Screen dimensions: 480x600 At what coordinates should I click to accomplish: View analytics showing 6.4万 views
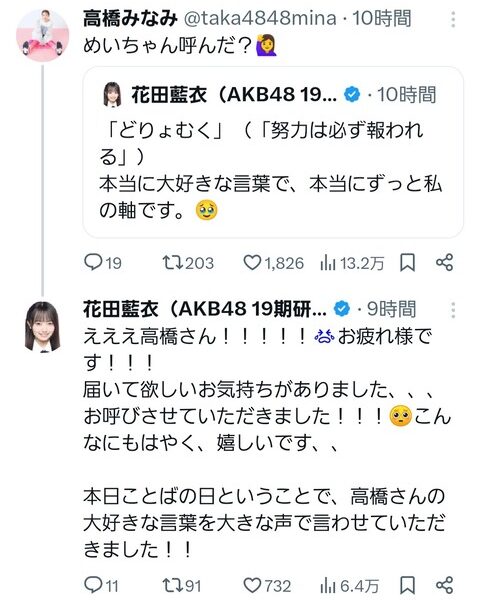pos(328,585)
